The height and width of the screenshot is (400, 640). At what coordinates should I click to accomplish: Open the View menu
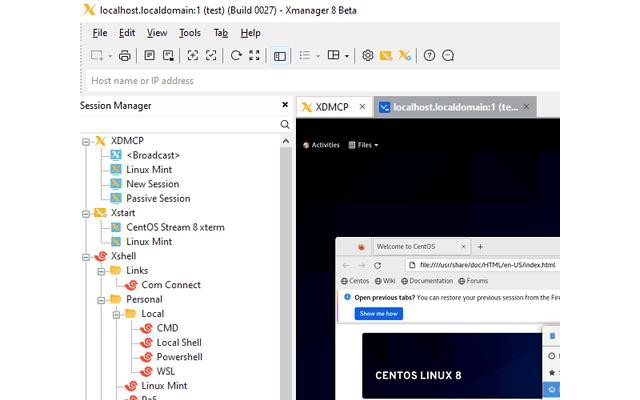pyautogui.click(x=157, y=33)
